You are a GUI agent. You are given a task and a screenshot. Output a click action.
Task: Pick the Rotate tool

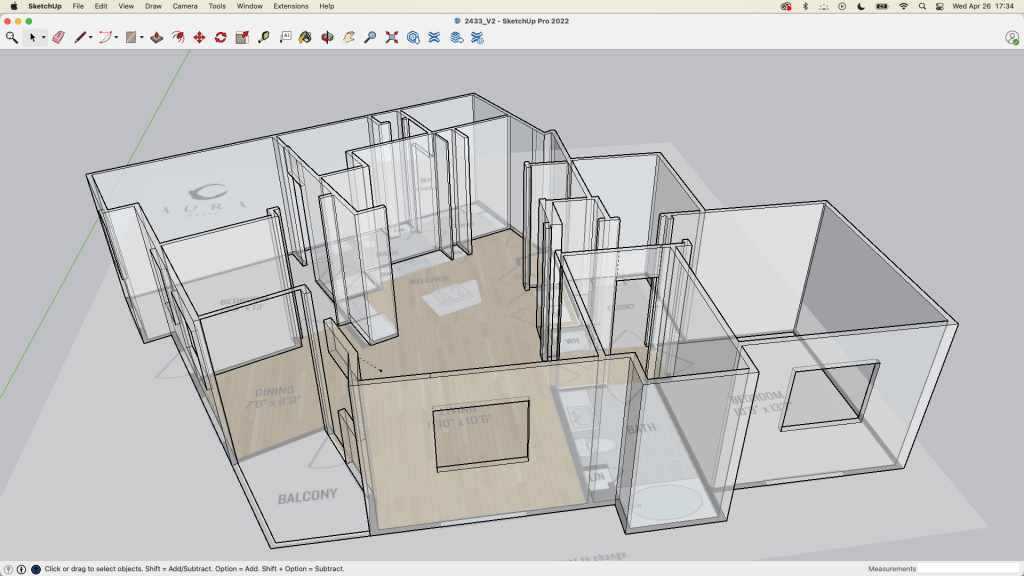pos(220,37)
